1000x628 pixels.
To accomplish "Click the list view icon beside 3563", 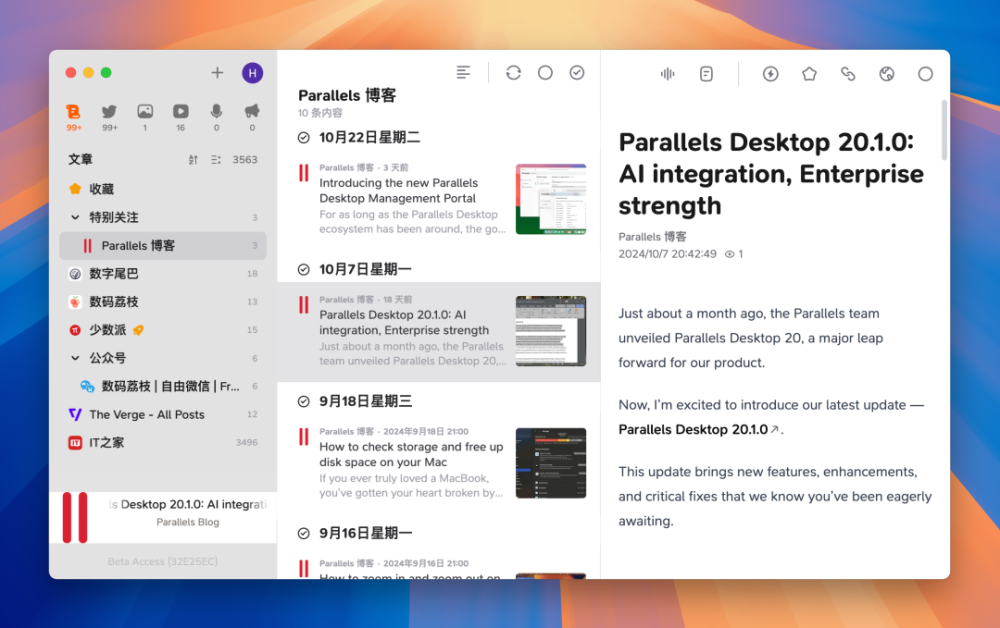I will [216, 160].
